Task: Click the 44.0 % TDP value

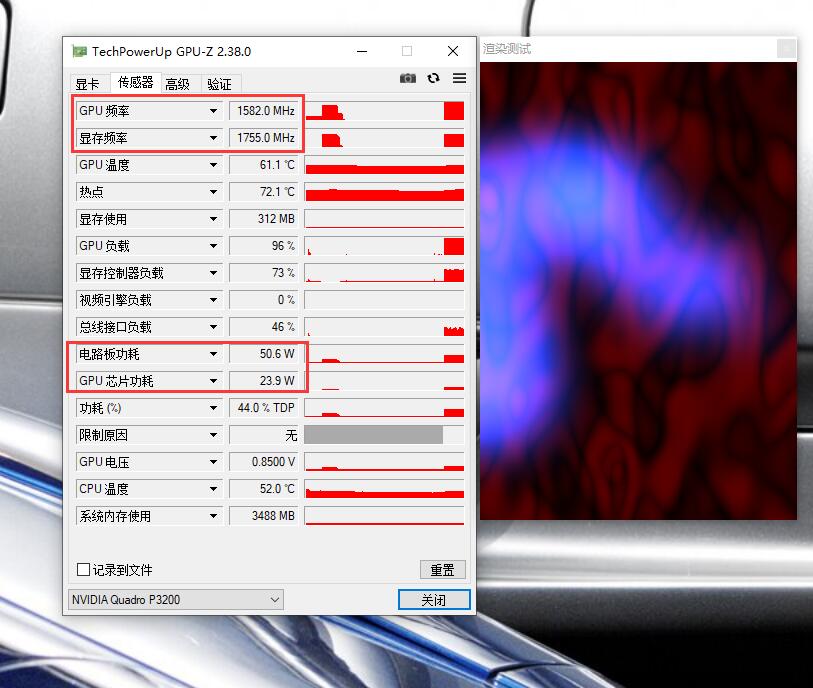Action: 263,408
